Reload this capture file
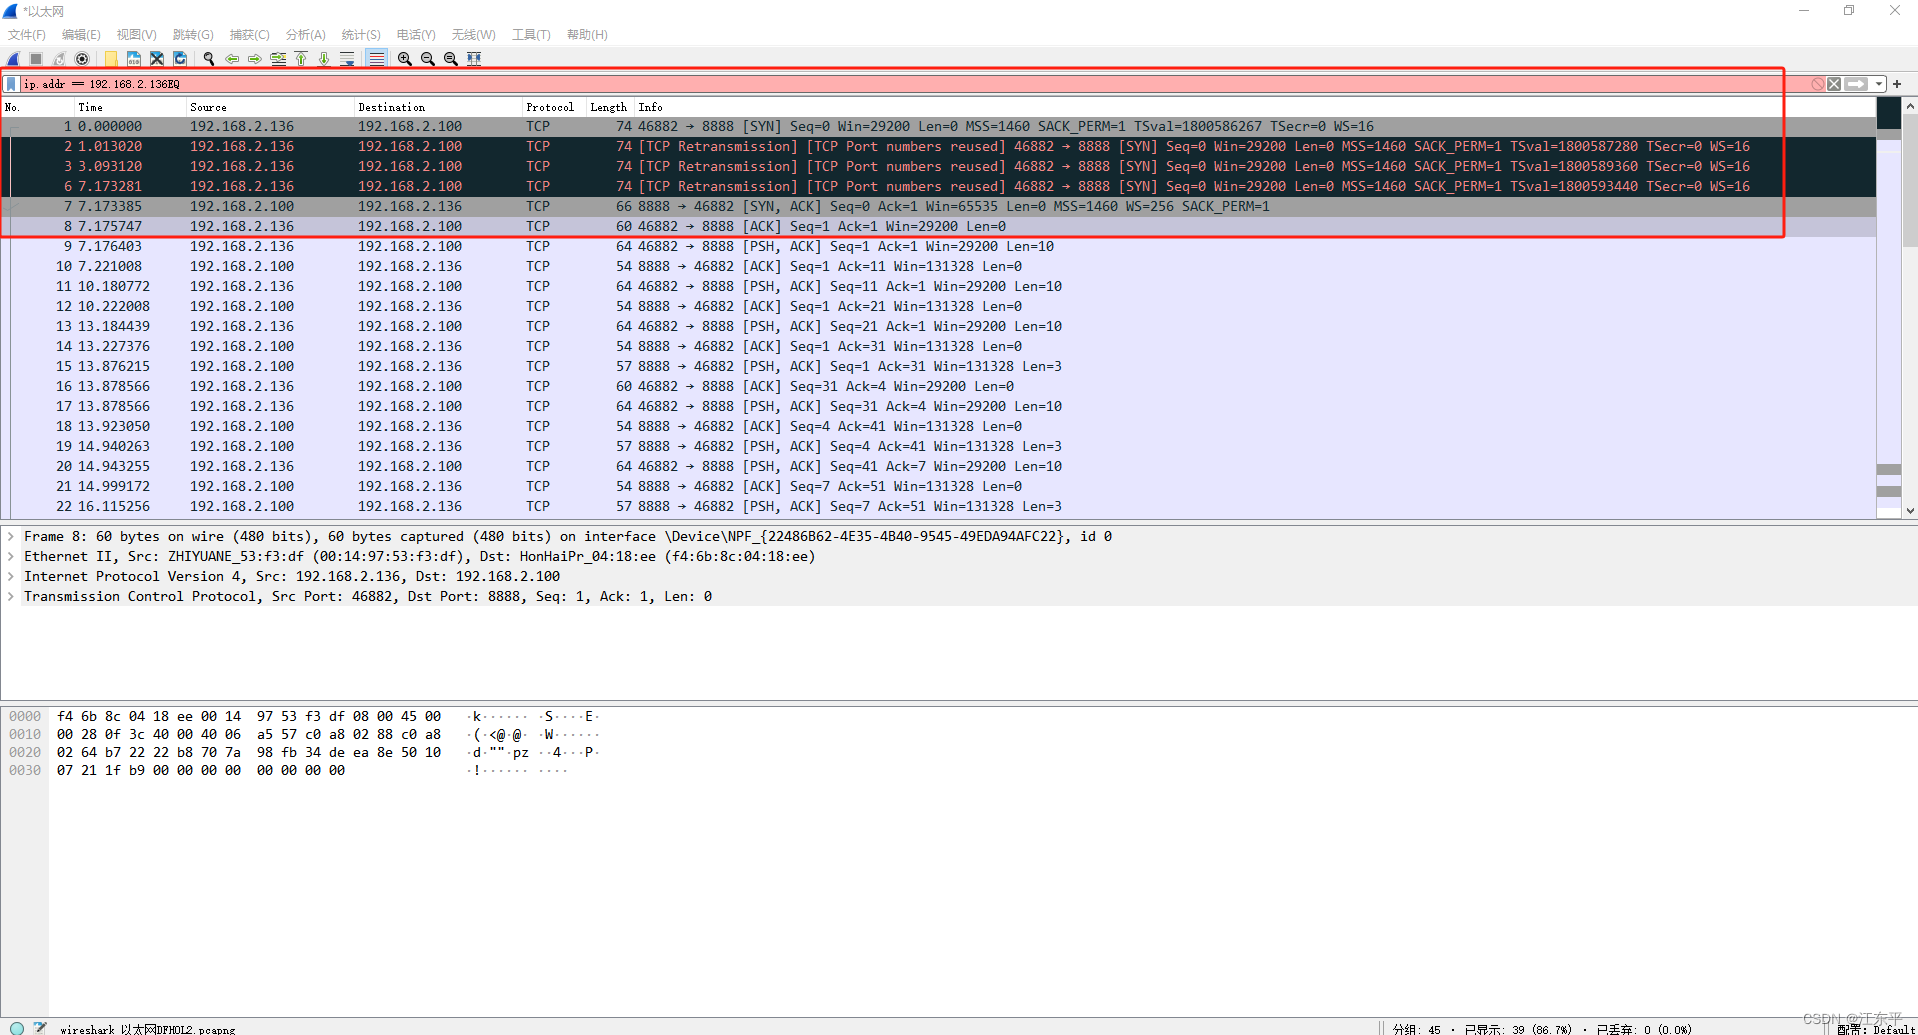This screenshot has height=1035, width=1918. click(x=179, y=58)
